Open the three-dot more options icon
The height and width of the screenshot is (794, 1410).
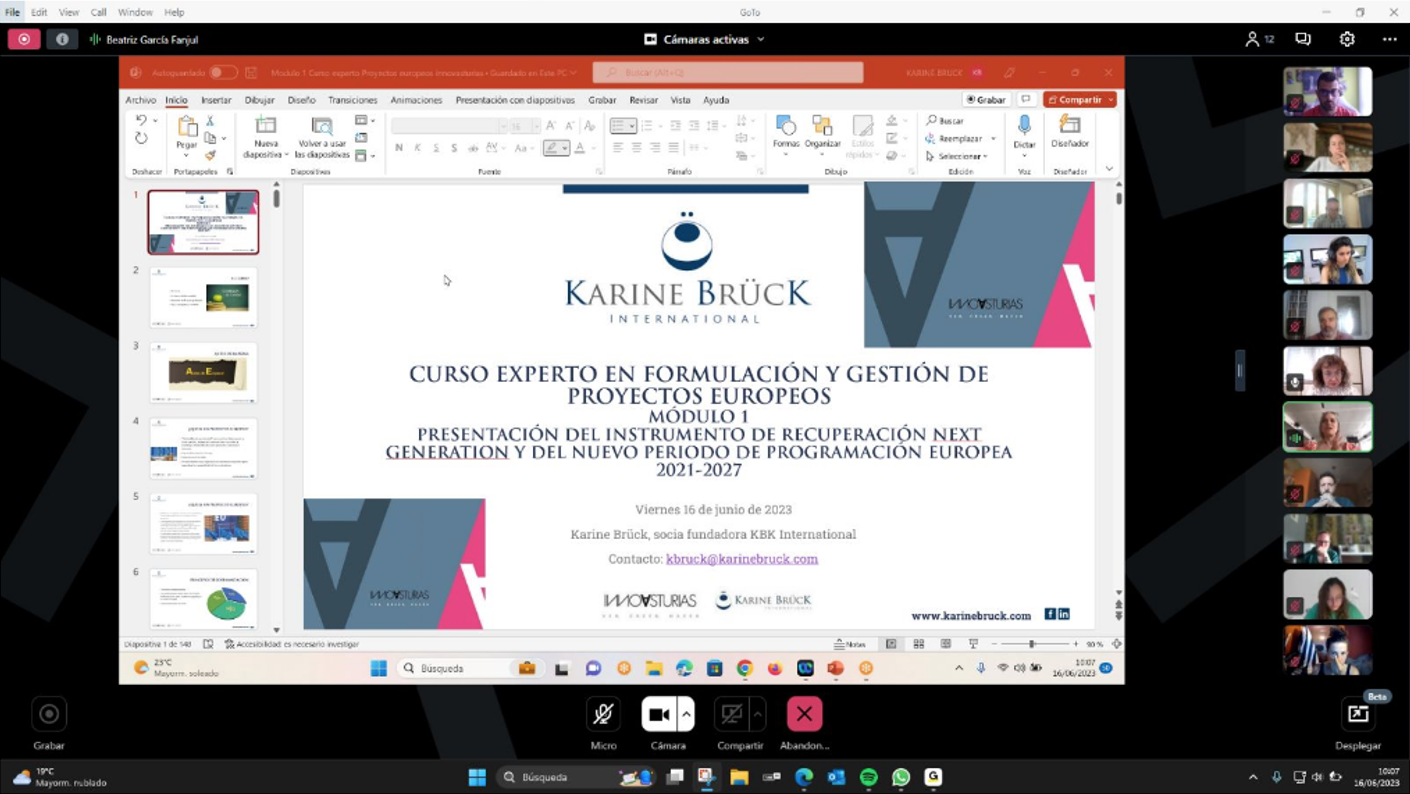coord(1389,39)
